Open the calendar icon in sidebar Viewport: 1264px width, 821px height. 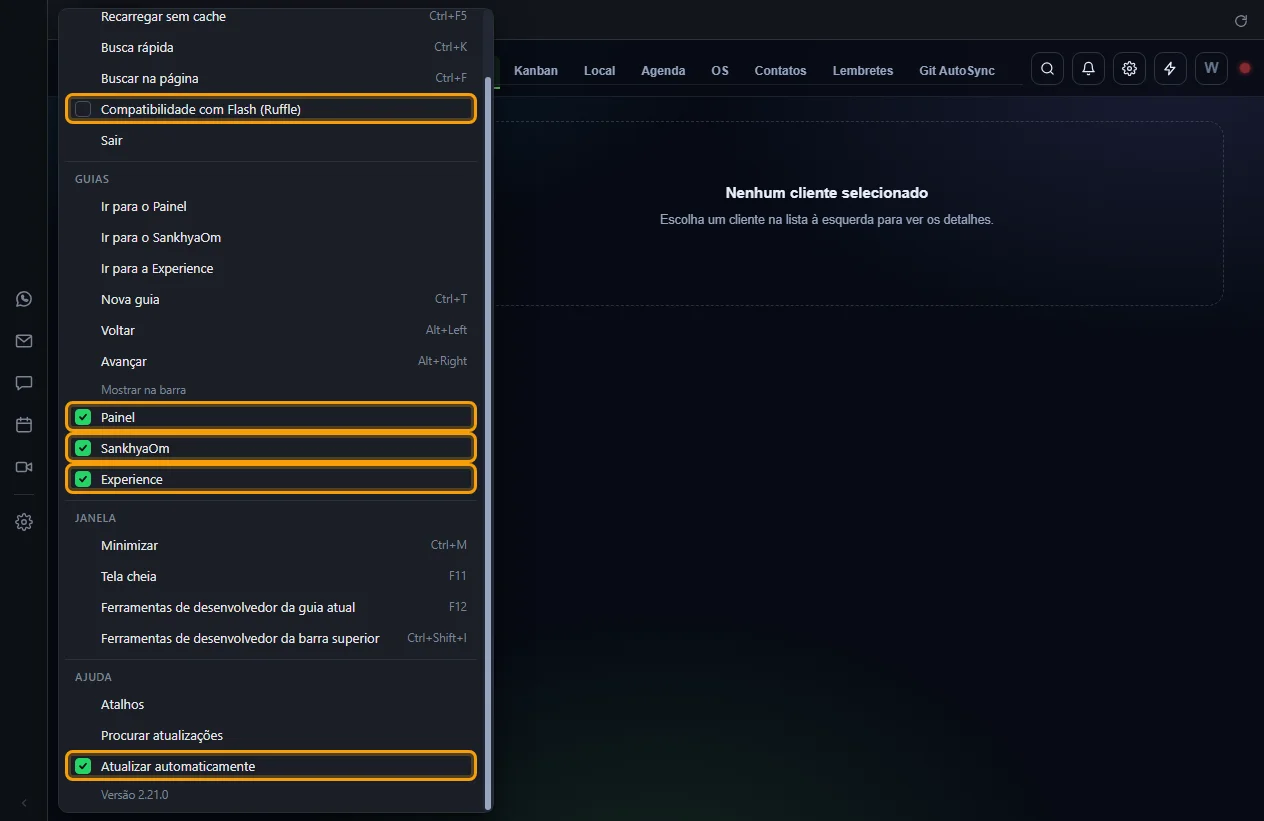point(24,425)
